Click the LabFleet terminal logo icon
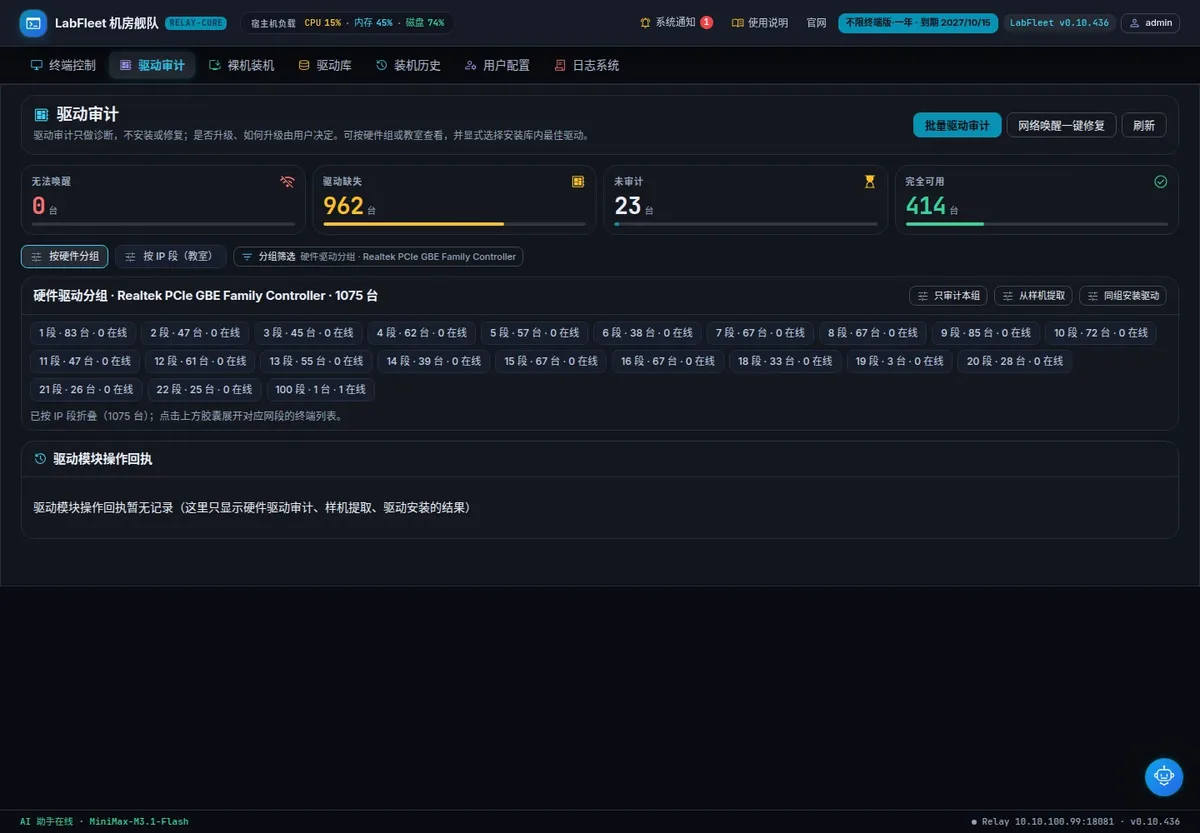1200x833 pixels. (x=33, y=23)
